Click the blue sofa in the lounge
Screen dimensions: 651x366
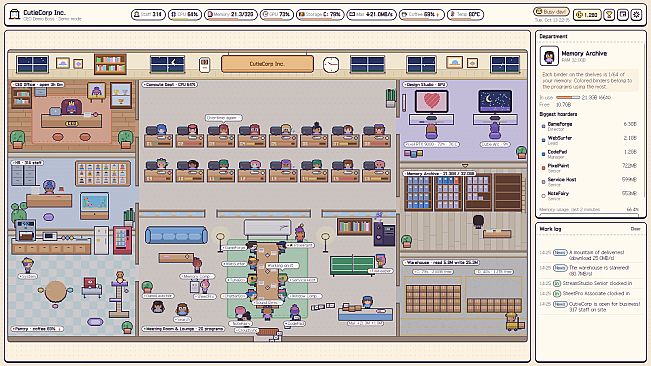point(176,235)
